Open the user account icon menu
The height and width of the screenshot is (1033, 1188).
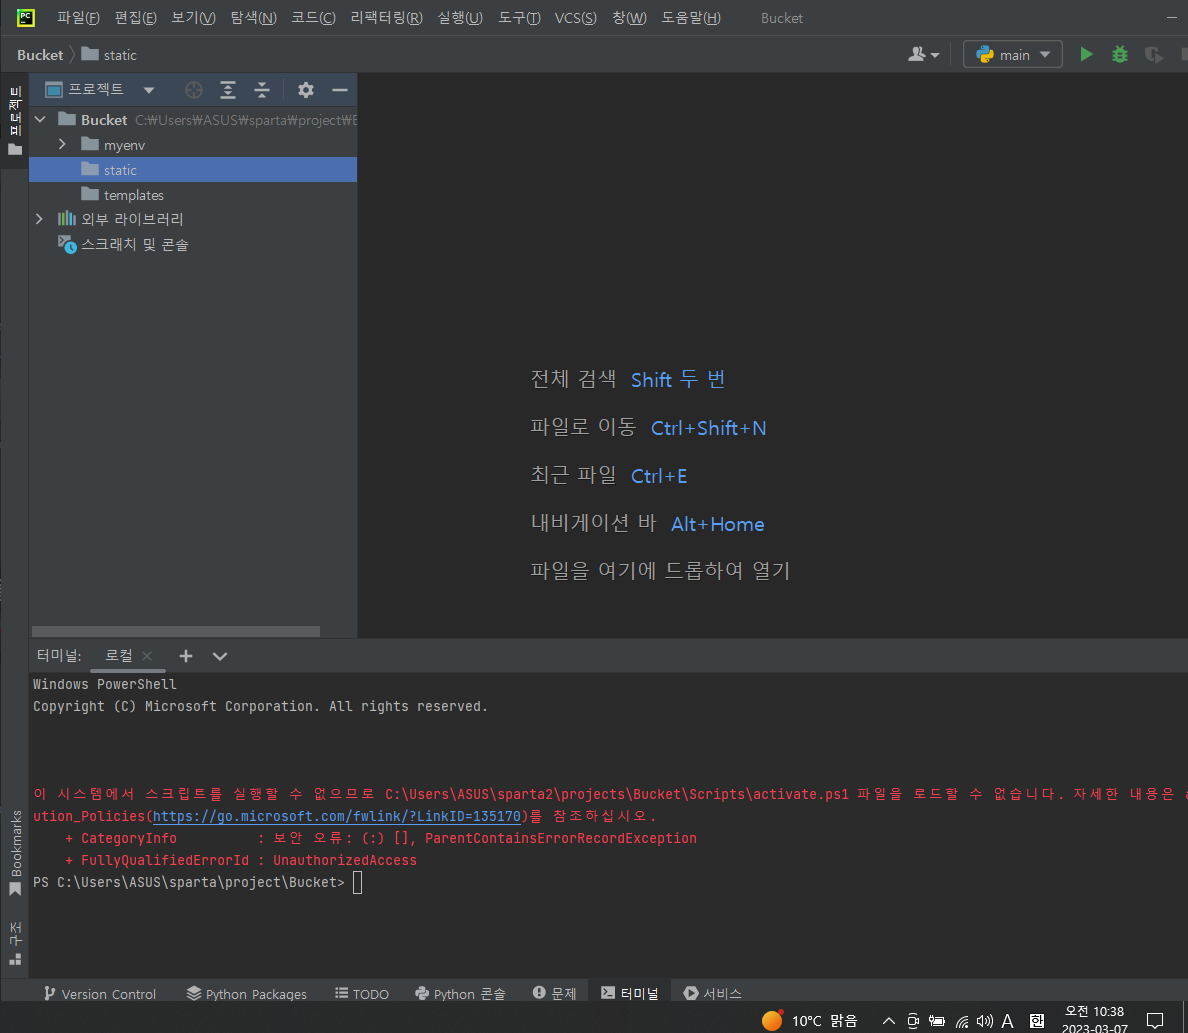point(924,55)
